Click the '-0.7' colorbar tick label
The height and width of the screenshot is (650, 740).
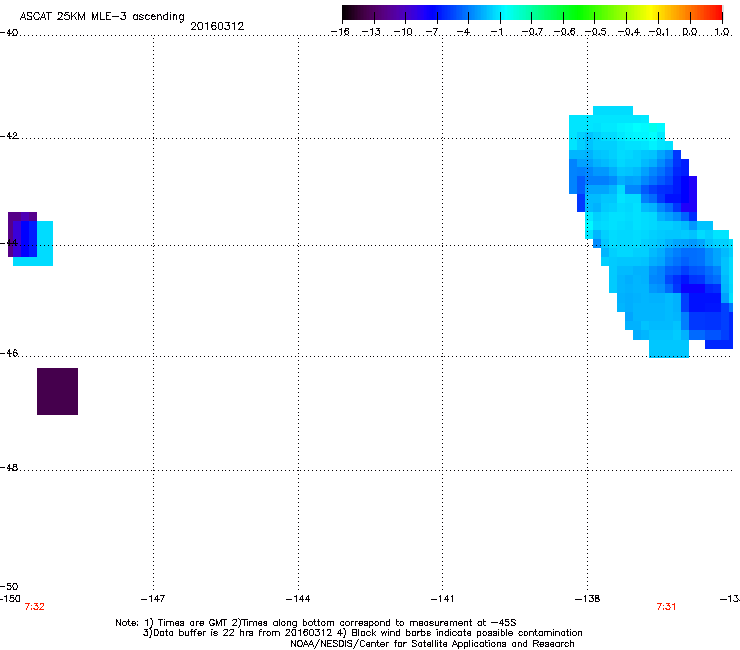[532, 32]
